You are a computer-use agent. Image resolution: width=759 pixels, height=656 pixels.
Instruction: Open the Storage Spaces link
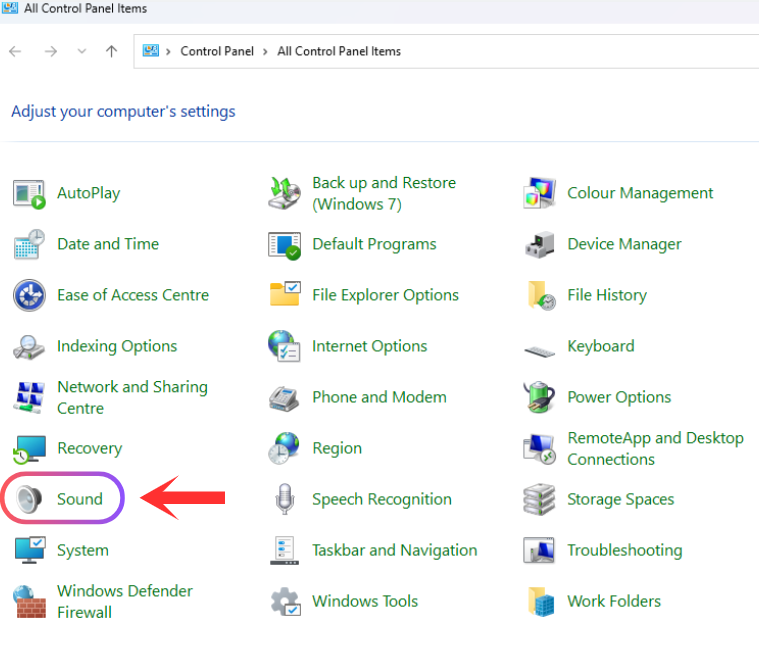621,499
